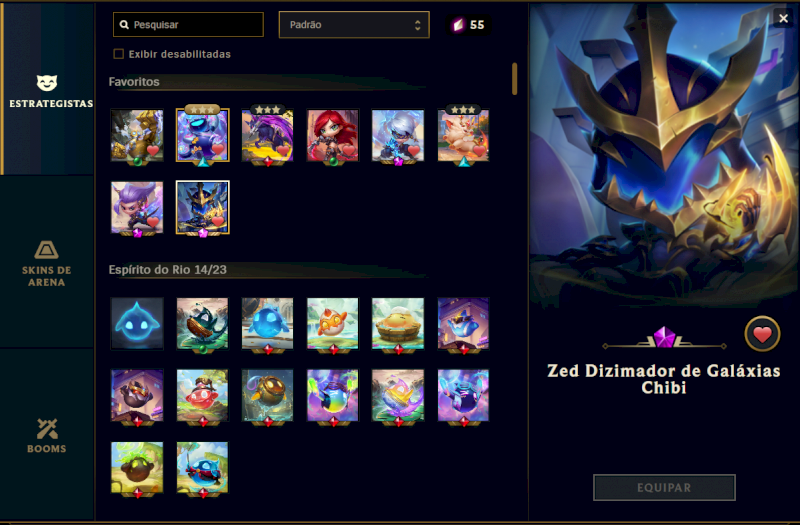Select the Chibi Zed Galaxy Slayer favorite
The width and height of the screenshot is (800, 525).
coord(203,207)
